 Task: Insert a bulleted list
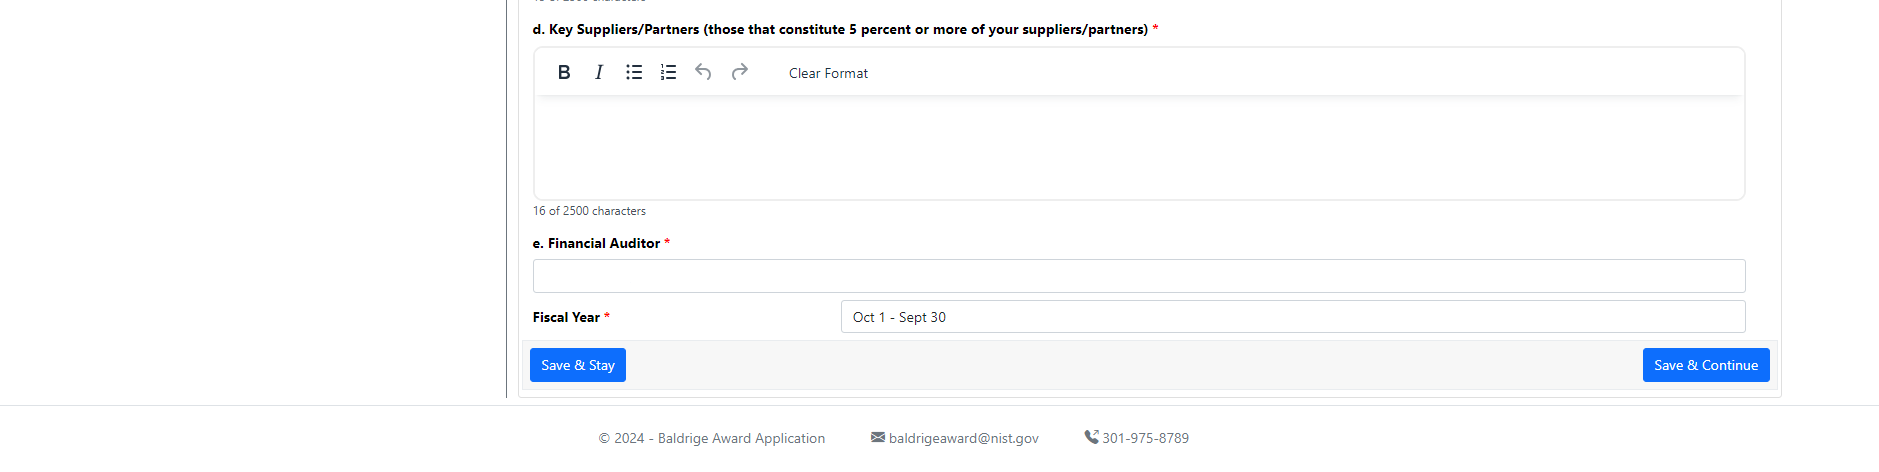(634, 72)
